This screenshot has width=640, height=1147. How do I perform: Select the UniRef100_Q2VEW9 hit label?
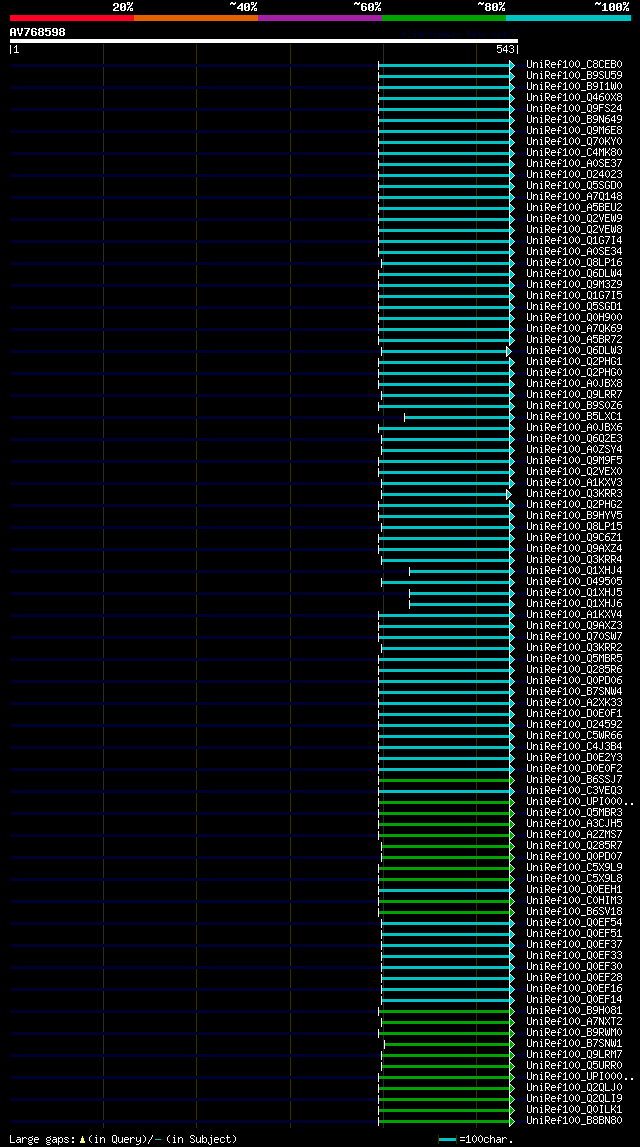click(x=574, y=218)
